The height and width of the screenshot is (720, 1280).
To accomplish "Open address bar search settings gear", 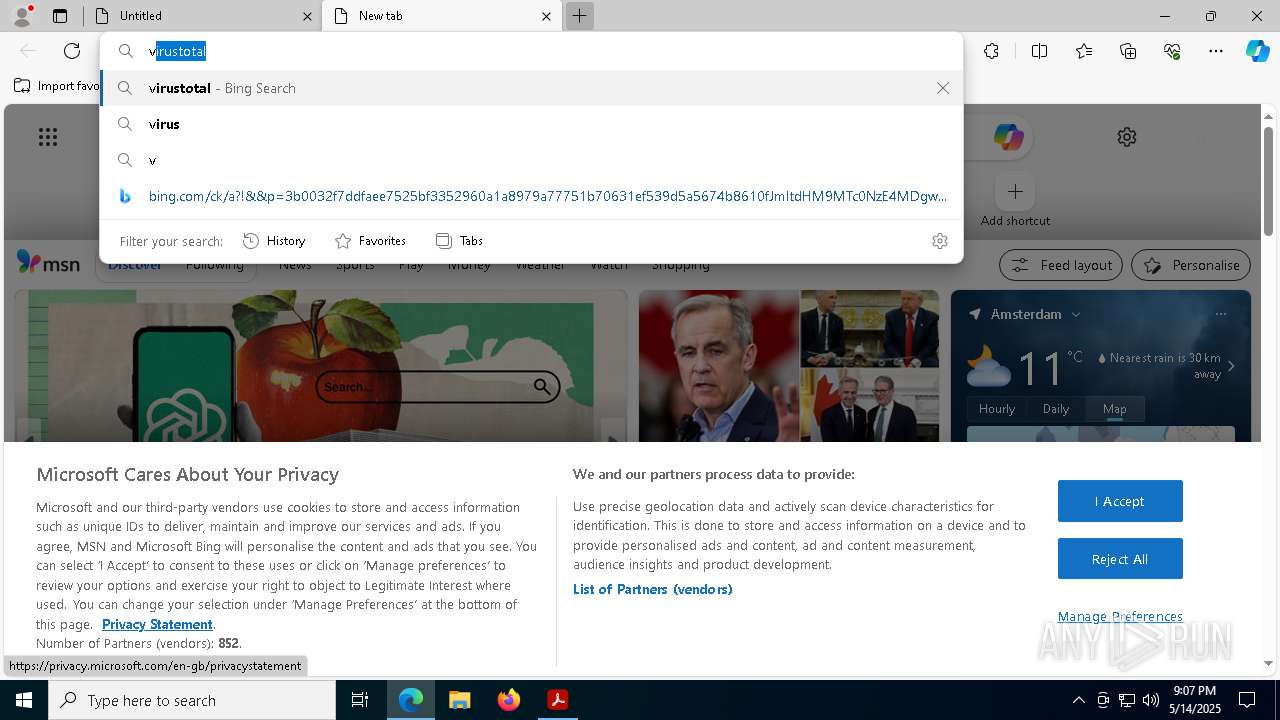I will click(x=939, y=241).
